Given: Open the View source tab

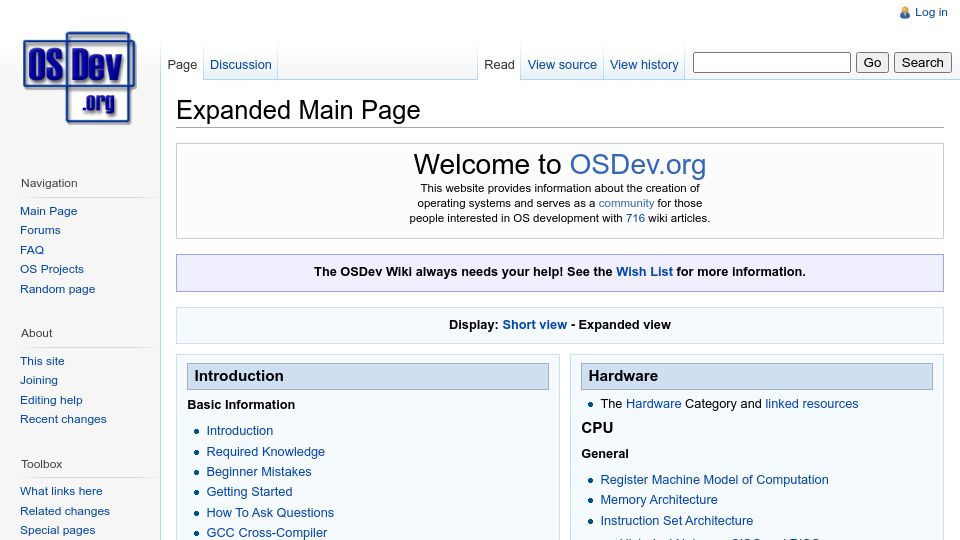Looking at the screenshot, I should click(x=562, y=64).
